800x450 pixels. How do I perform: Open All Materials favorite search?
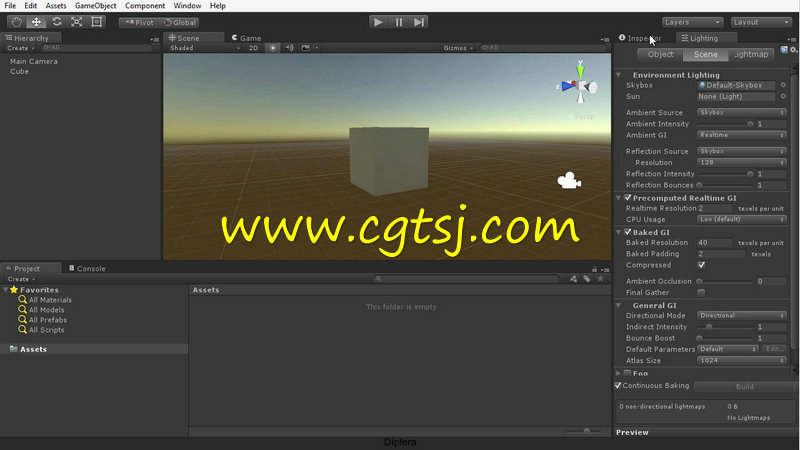[50, 300]
